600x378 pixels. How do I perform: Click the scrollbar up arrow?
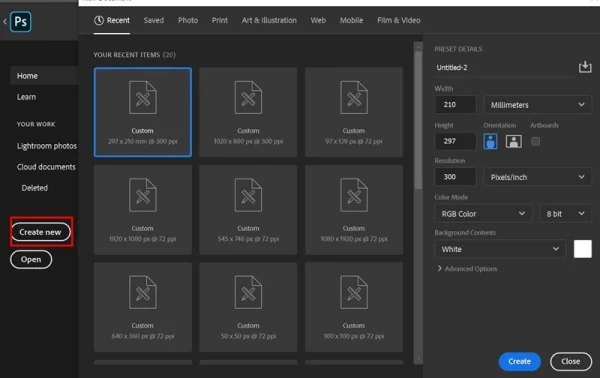418,47
